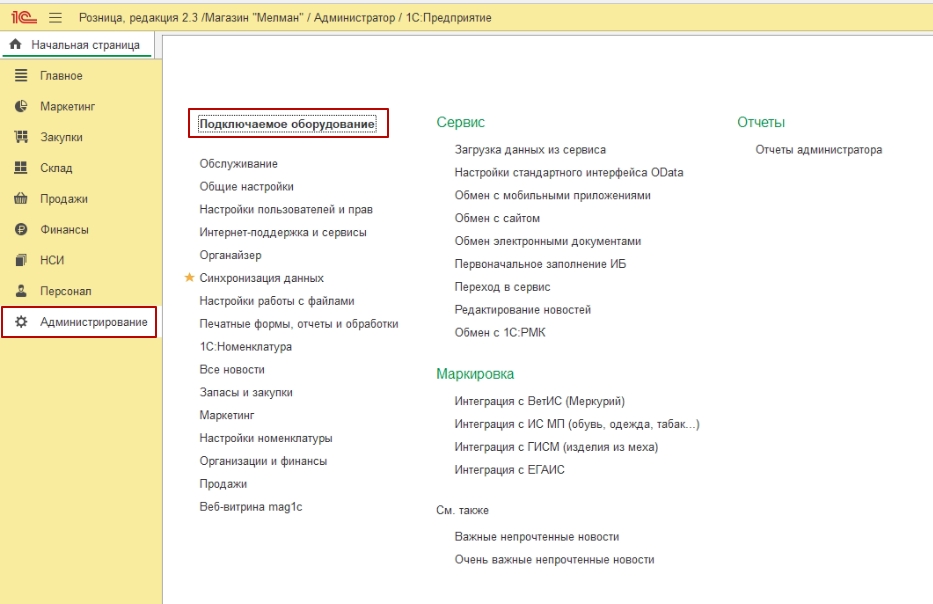Open the НСИ section
The width and height of the screenshot is (933, 604).
(x=52, y=261)
